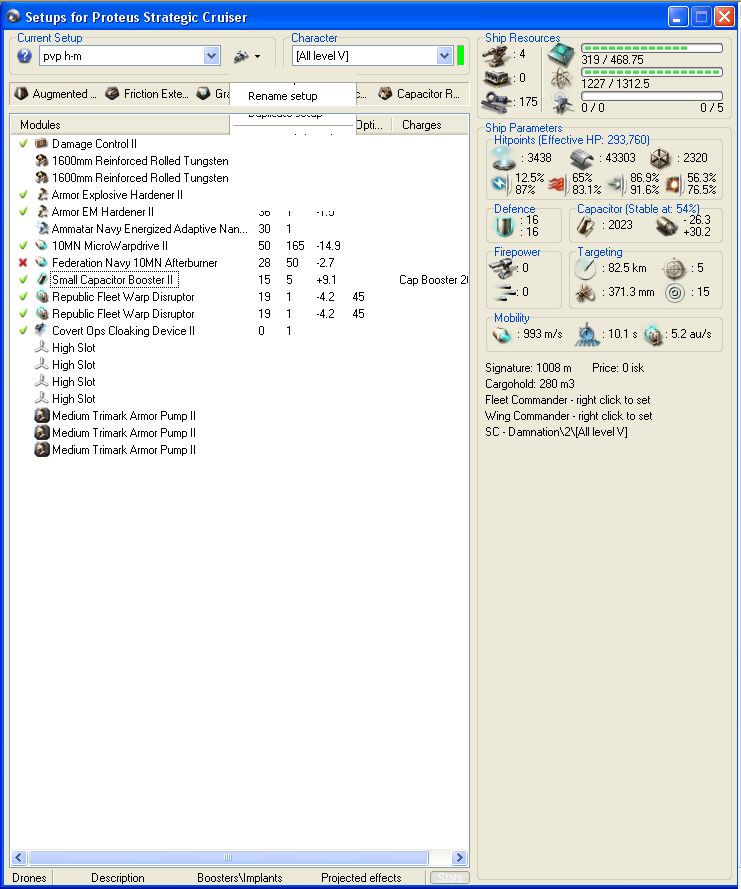Select Friction Extension subsystem tab
The width and height of the screenshot is (741, 889).
click(147, 94)
